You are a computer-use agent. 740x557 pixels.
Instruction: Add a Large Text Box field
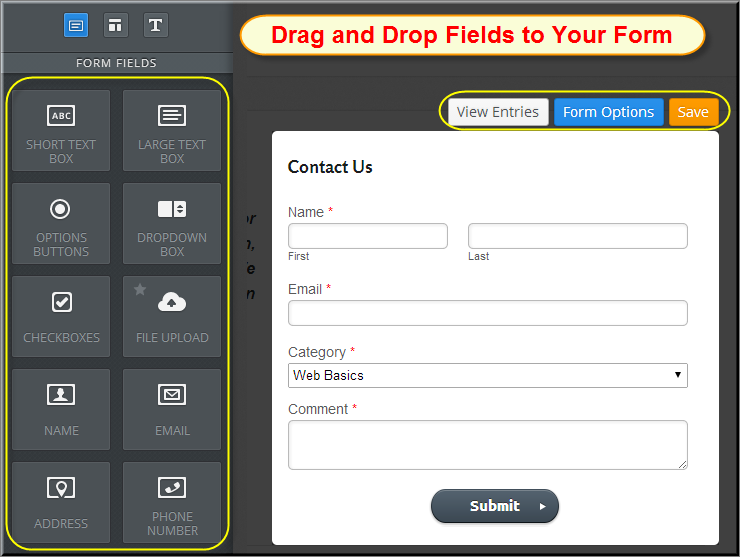click(x=172, y=131)
